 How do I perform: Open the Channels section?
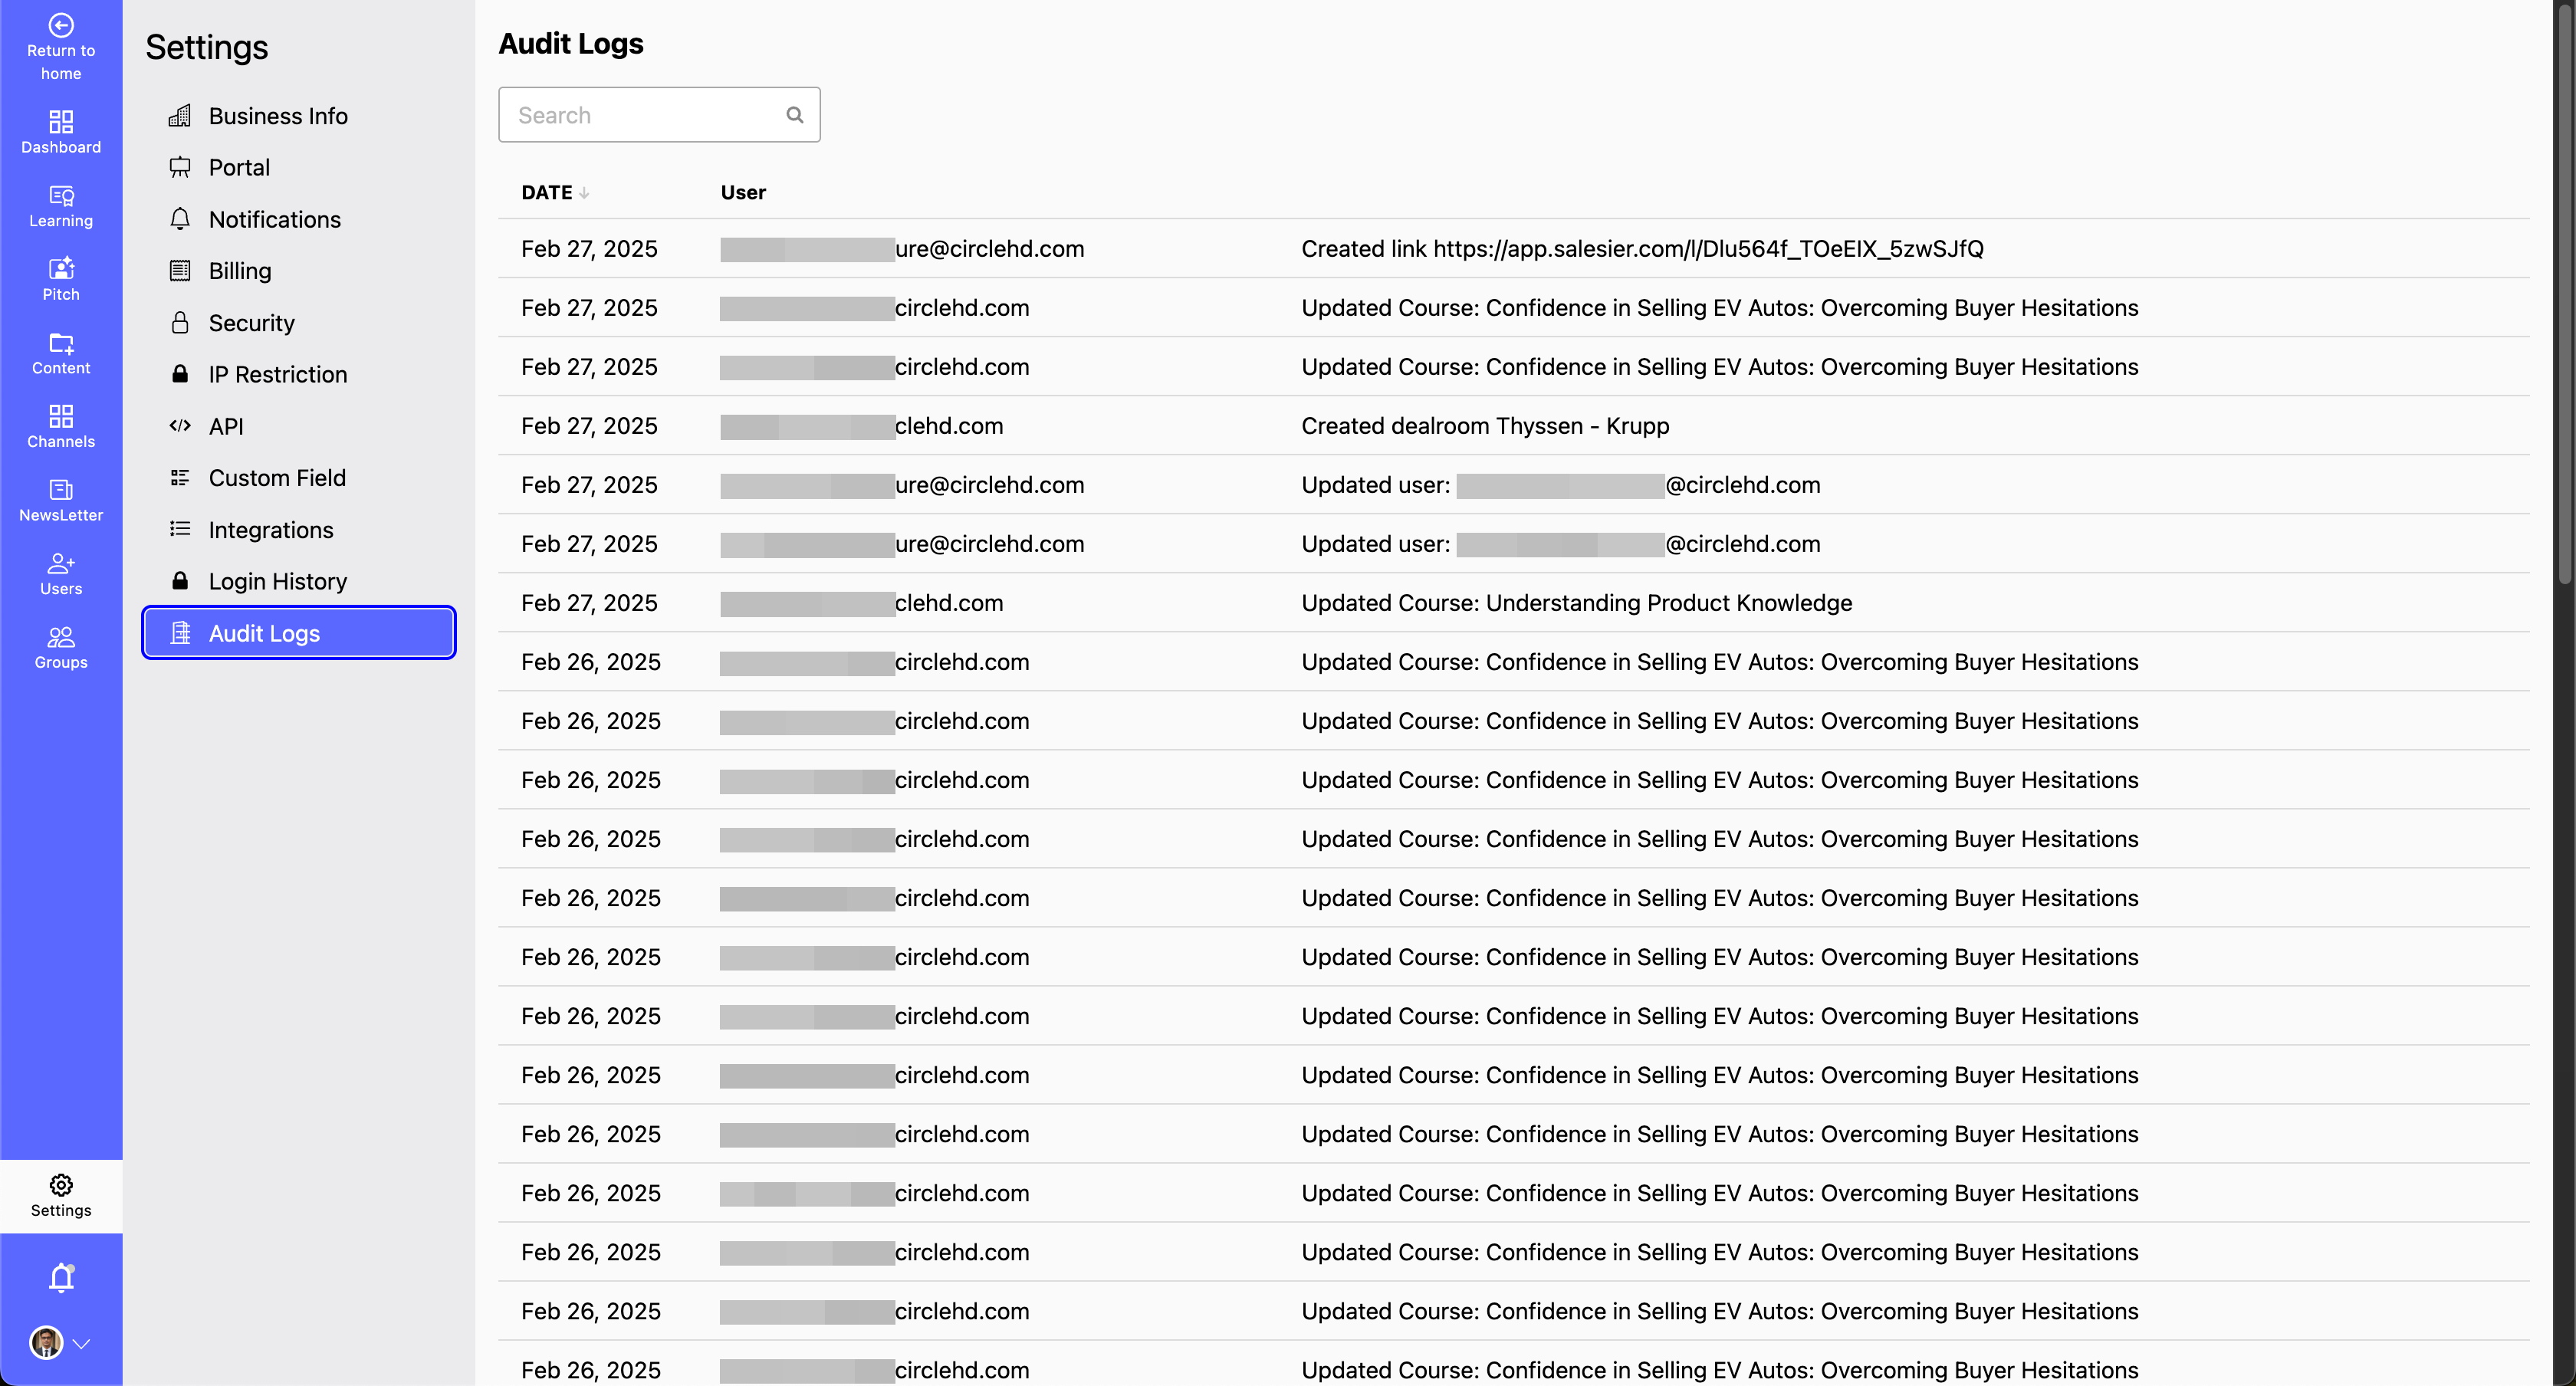[60, 425]
